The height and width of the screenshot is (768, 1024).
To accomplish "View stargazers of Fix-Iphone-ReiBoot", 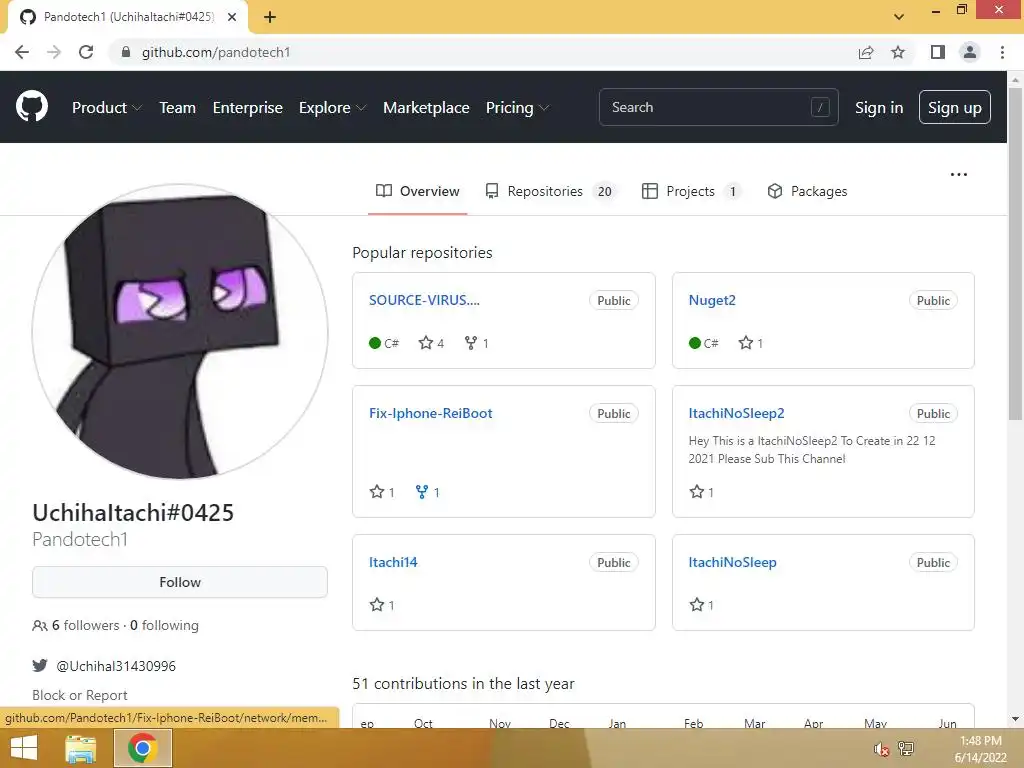I will pos(382,492).
